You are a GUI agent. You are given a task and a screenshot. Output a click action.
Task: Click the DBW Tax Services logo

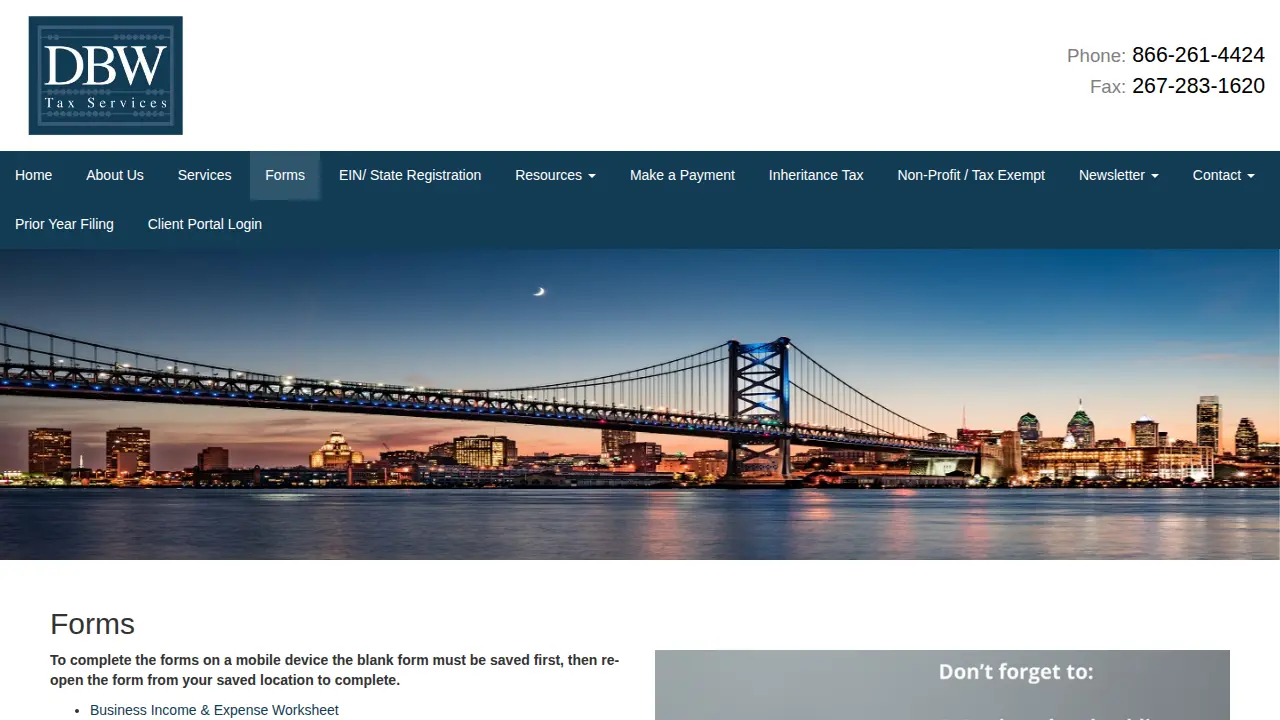pyautogui.click(x=105, y=75)
